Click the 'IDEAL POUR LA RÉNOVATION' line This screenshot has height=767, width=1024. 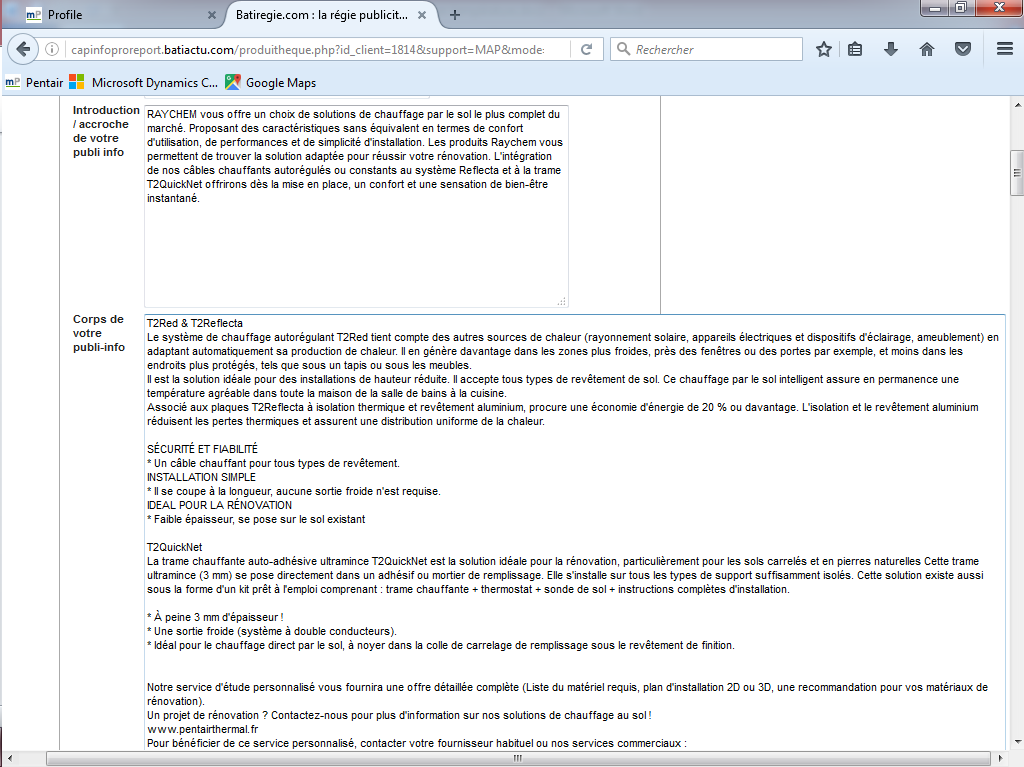tap(219, 505)
